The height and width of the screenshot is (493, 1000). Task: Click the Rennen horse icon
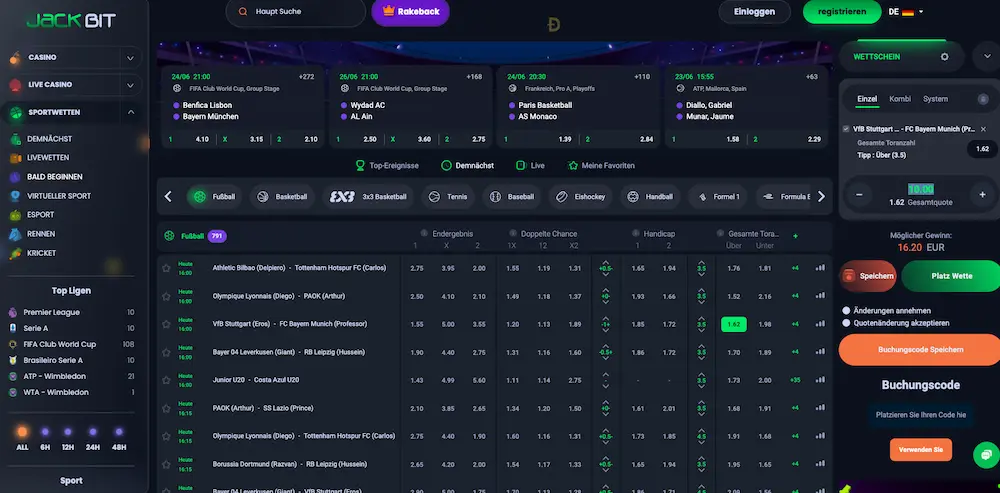15,234
